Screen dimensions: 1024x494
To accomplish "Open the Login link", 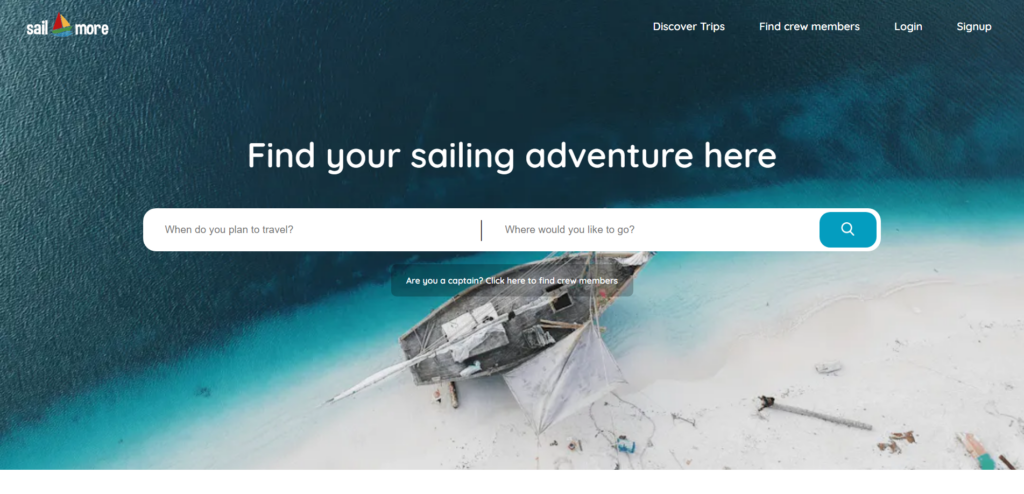I will click(x=908, y=27).
